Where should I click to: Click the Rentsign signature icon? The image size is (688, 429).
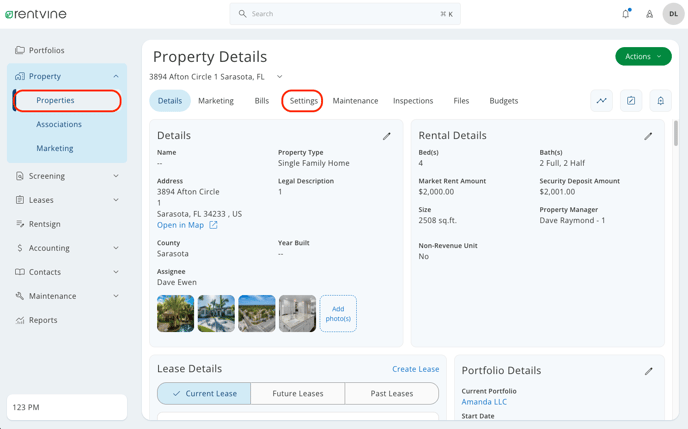coord(20,224)
